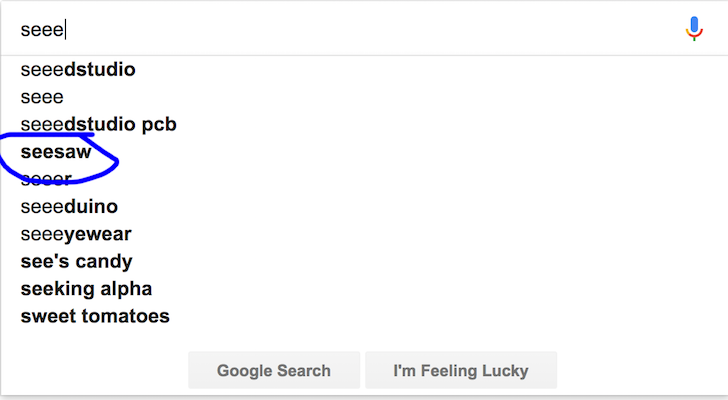The image size is (728, 400).
Task: Click the Google Search button
Action: click(x=274, y=370)
